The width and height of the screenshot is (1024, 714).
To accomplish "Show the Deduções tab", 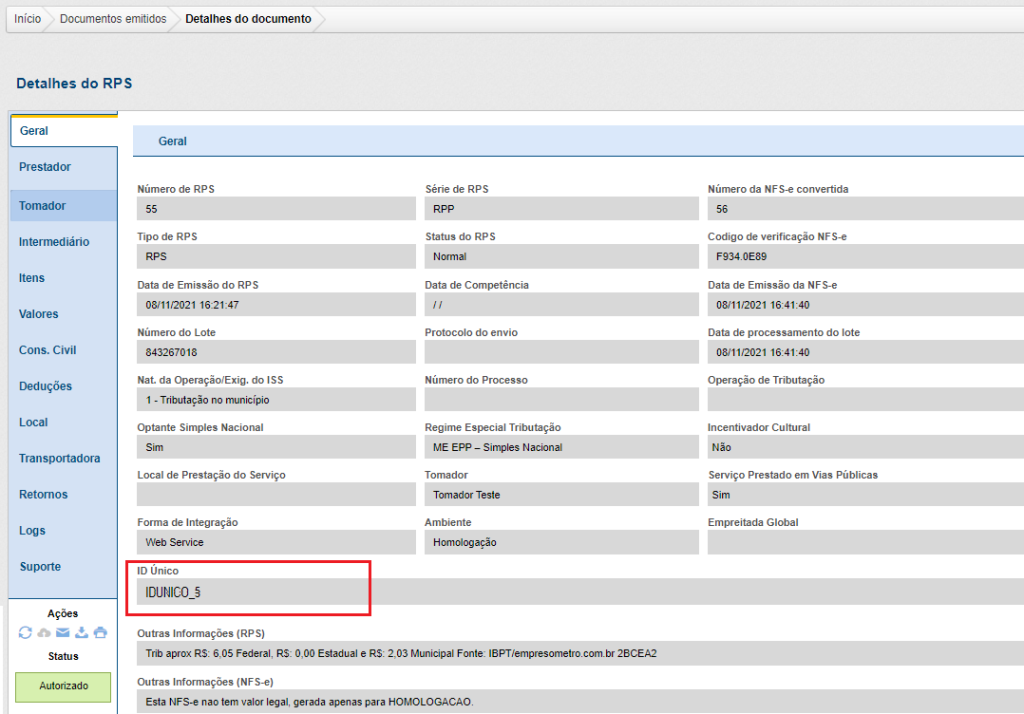I will pos(45,386).
